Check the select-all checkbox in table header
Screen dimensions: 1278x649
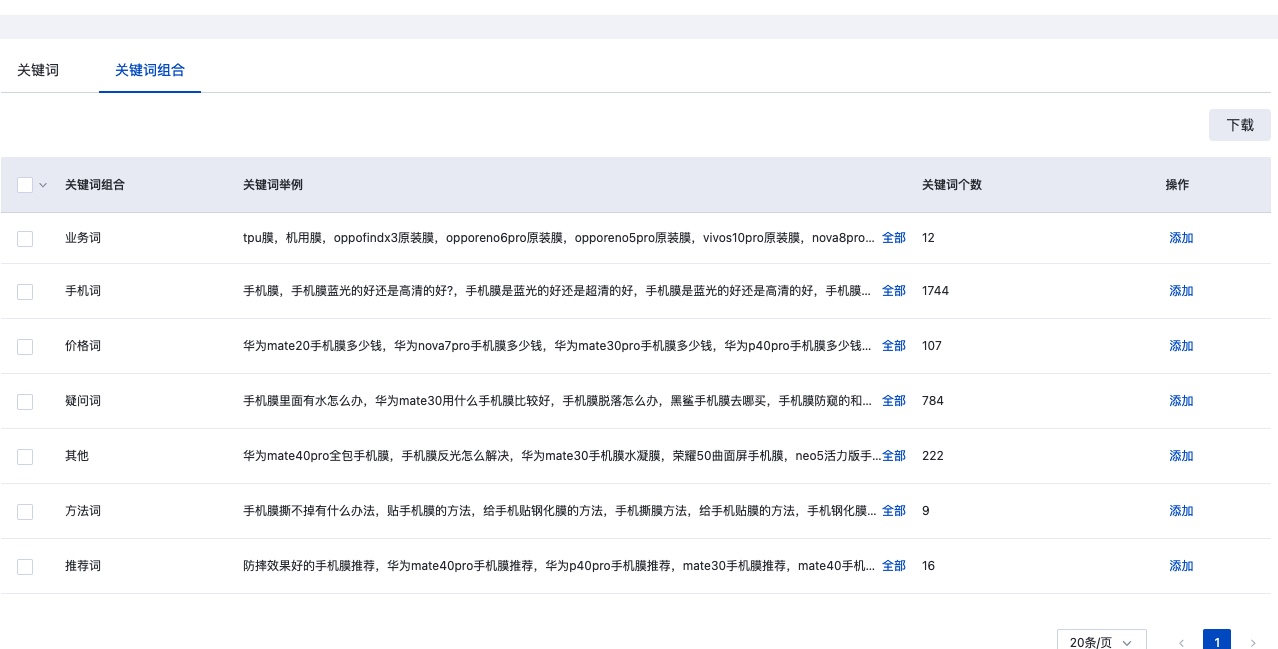click(24, 185)
